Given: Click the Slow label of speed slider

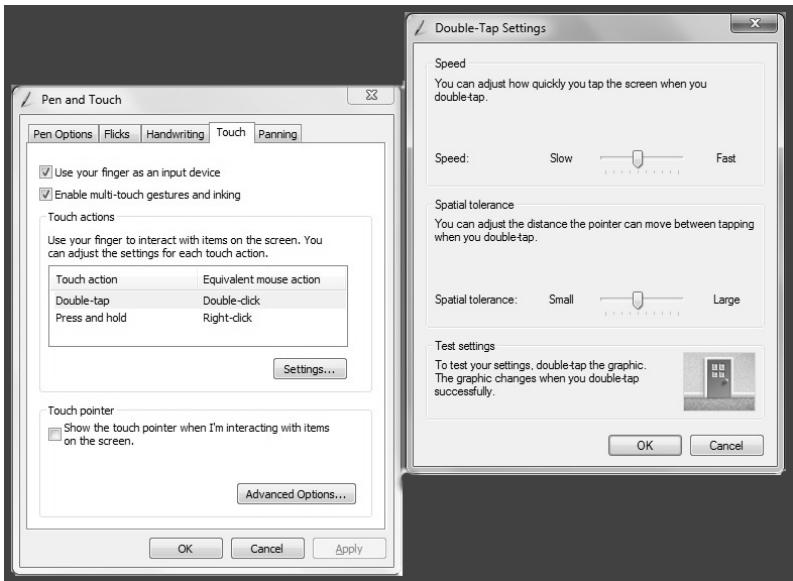Looking at the screenshot, I should click(x=561, y=158).
